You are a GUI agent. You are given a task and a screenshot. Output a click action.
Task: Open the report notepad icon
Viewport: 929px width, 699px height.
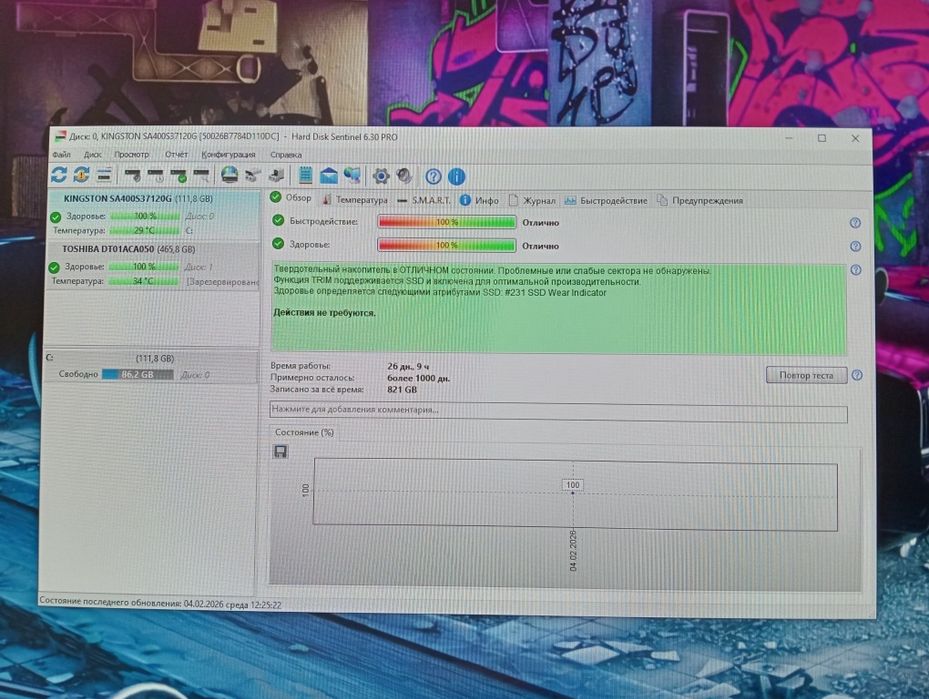pyautogui.click(x=305, y=175)
